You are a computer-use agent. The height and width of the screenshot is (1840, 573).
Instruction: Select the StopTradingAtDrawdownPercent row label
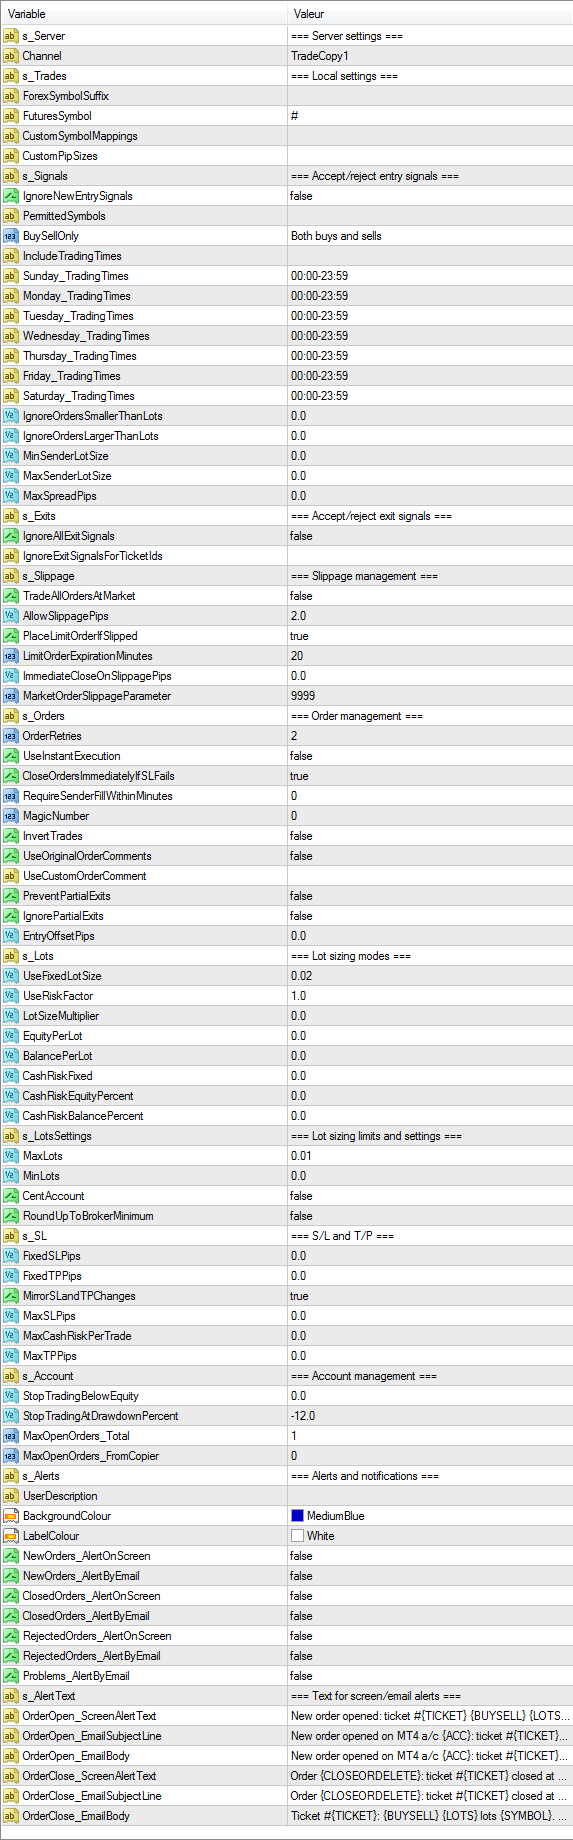tap(100, 1416)
